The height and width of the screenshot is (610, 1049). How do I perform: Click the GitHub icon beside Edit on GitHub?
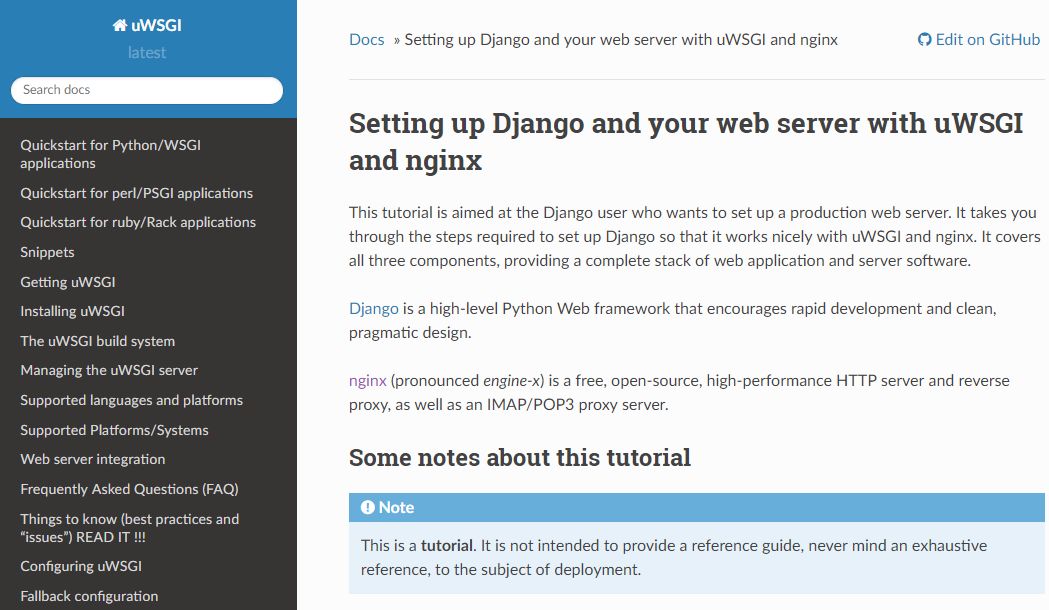pos(923,39)
